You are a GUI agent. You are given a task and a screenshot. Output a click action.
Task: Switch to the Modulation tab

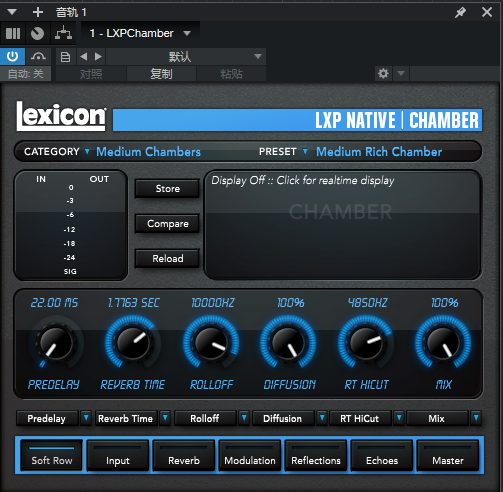[x=250, y=455]
